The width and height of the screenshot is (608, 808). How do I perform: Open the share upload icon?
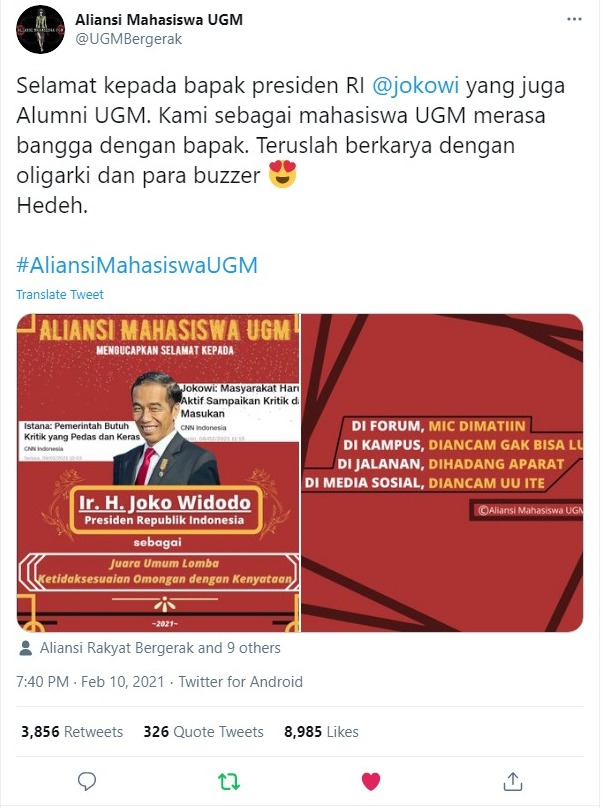[512, 781]
